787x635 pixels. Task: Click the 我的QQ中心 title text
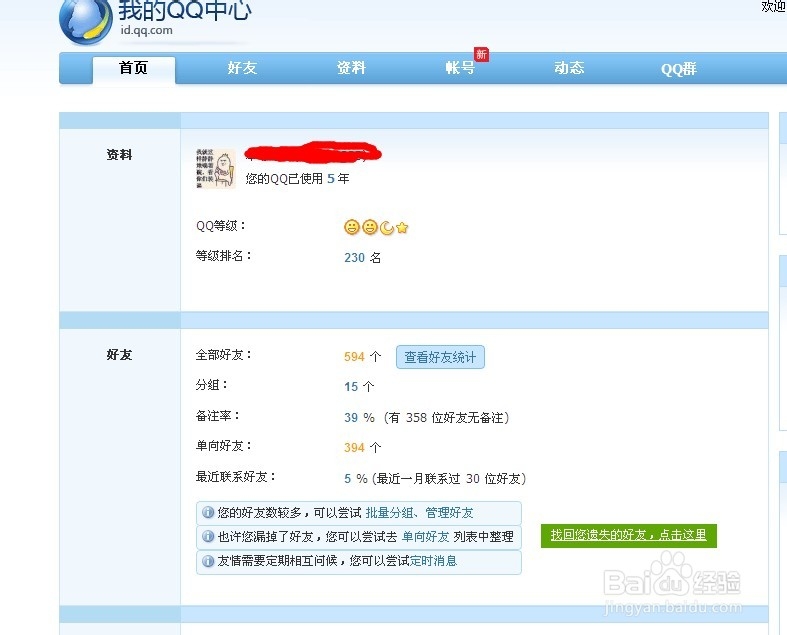click(x=185, y=10)
